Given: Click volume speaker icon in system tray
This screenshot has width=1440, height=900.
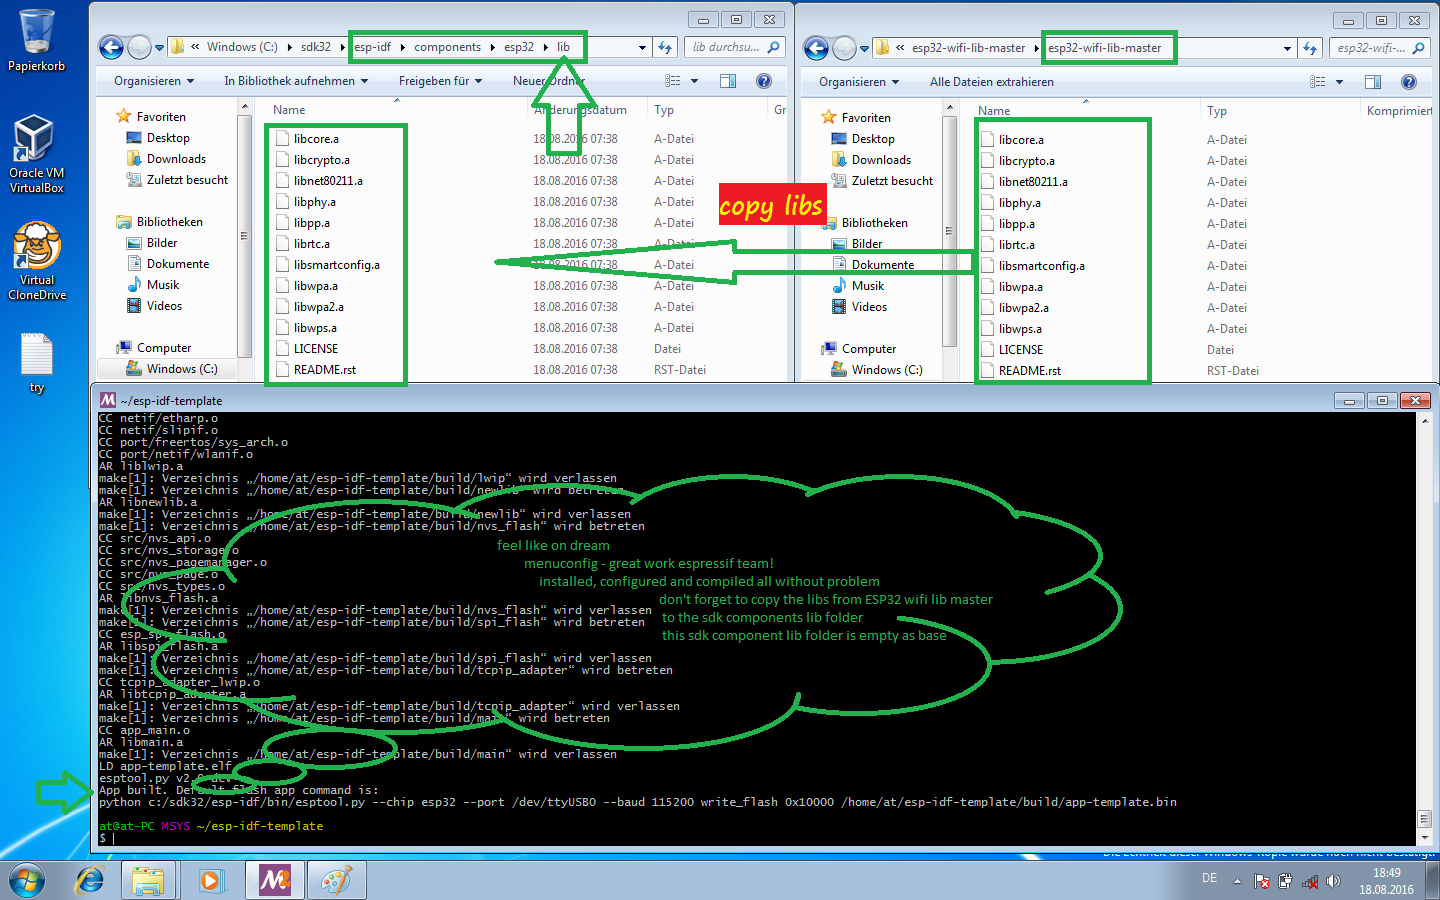Looking at the screenshot, I should click(1333, 881).
